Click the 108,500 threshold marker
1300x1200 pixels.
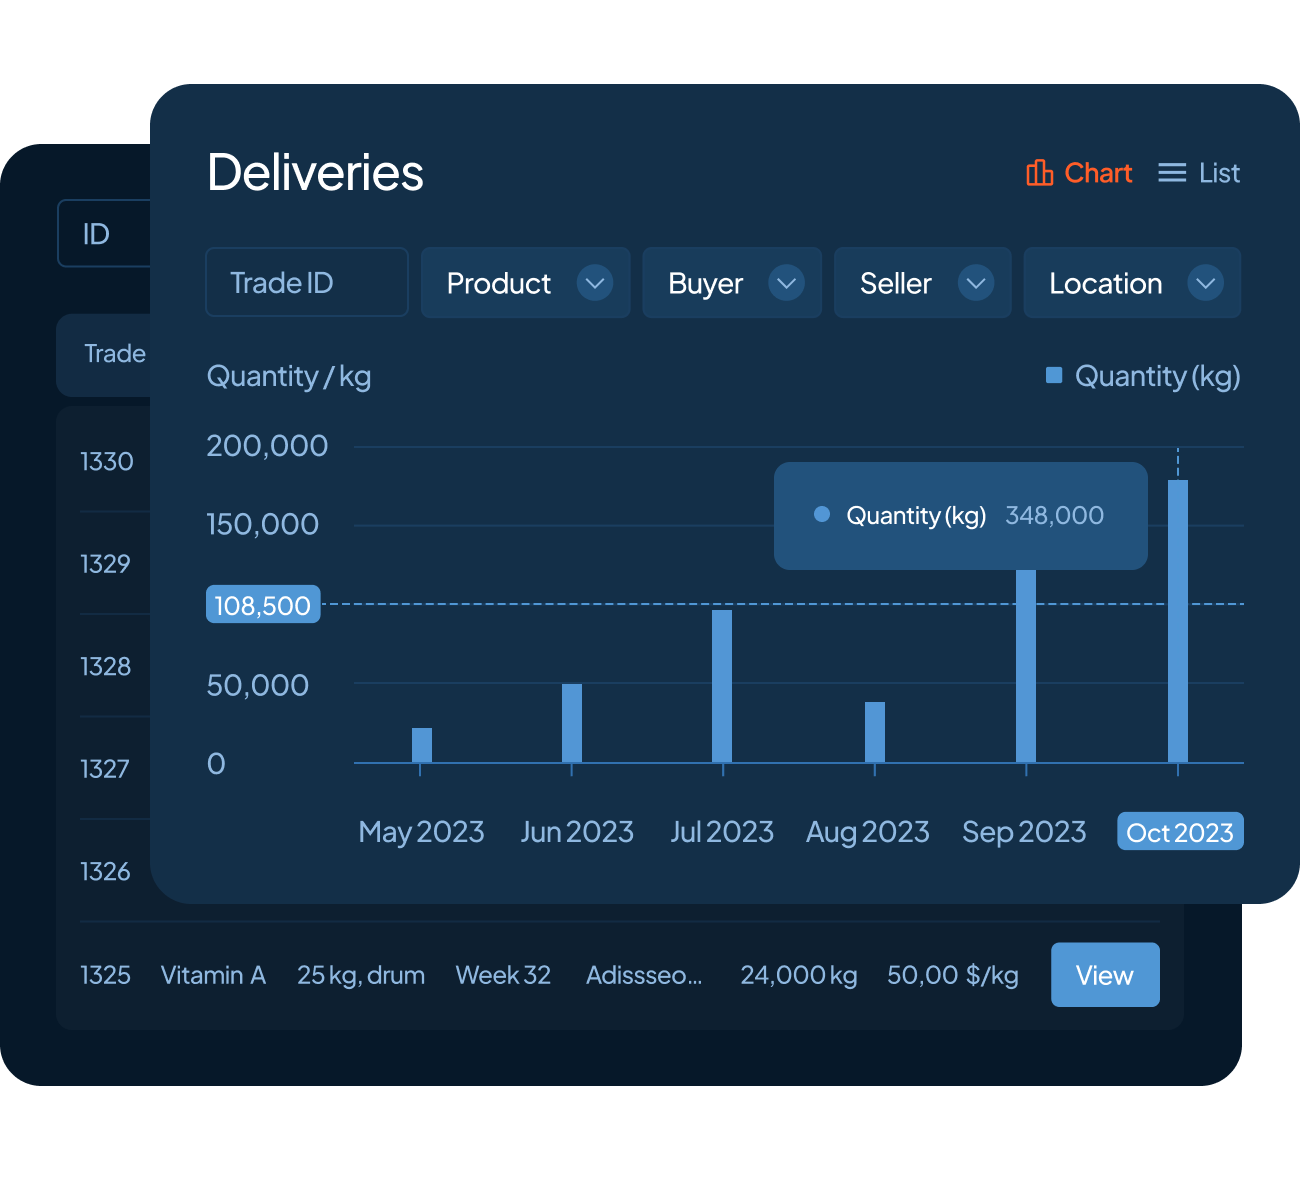(x=262, y=604)
